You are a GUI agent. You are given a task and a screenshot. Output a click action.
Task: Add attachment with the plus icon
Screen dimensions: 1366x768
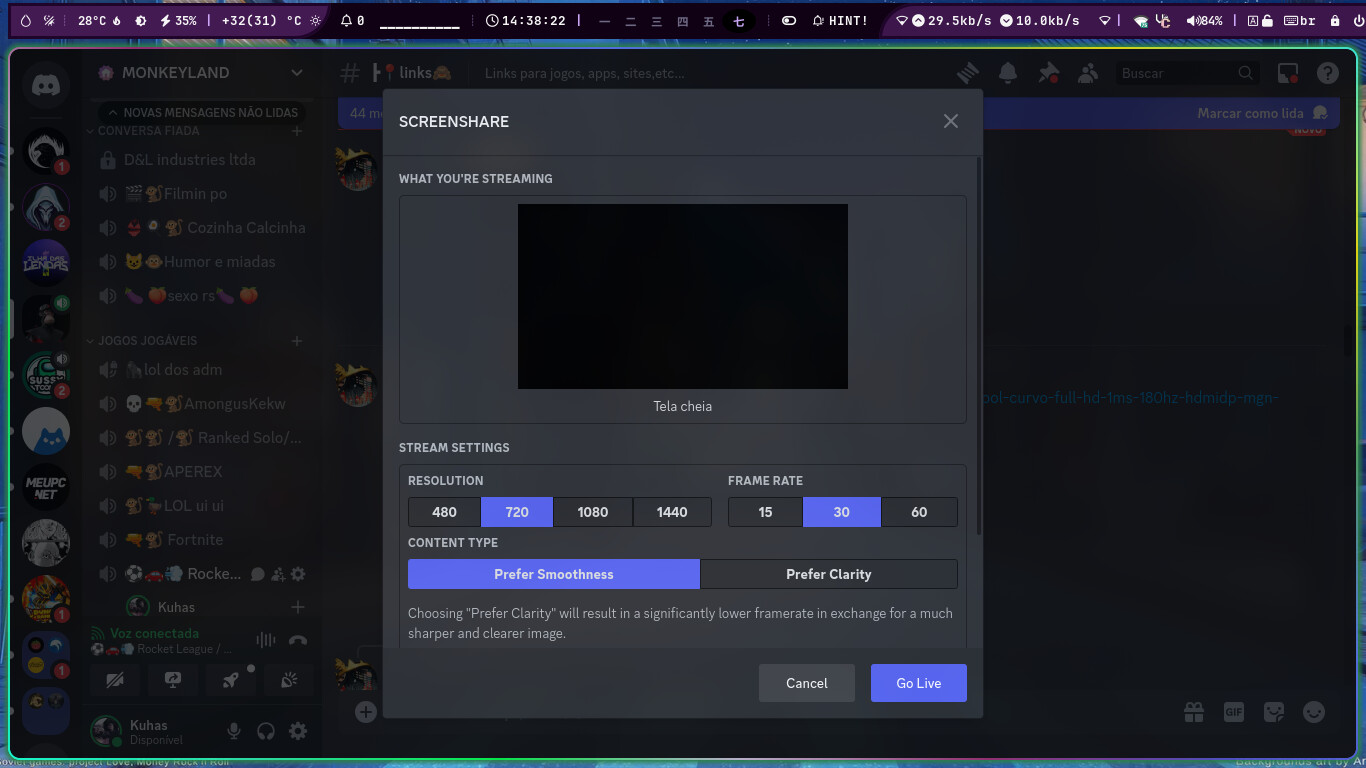(366, 711)
